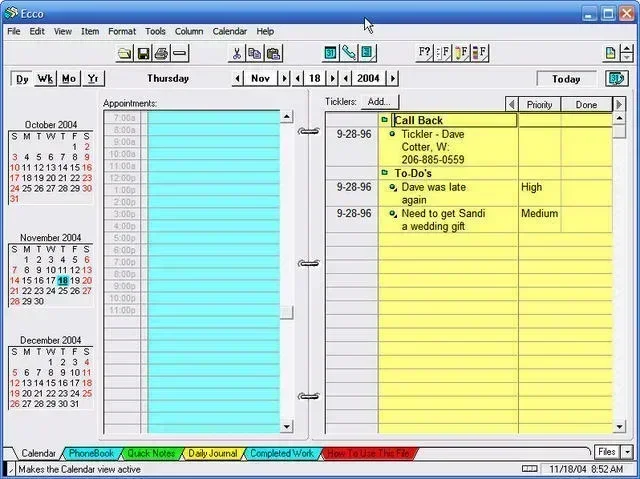Click the High priority cell
Image resolution: width=640 pixels, height=479 pixels.
click(x=539, y=193)
